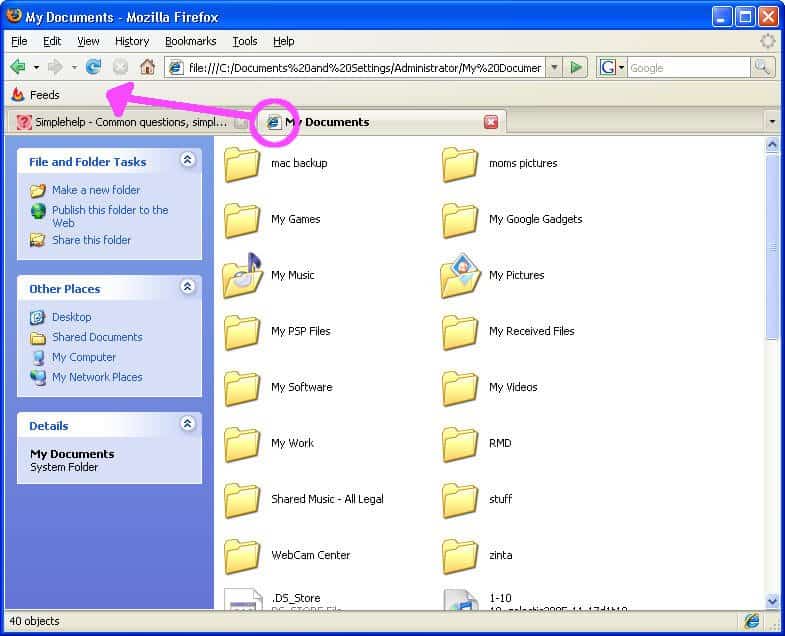Viewport: 785px width, 636px height.
Task: Click the Firefox activity throbber icon
Action: point(767,41)
